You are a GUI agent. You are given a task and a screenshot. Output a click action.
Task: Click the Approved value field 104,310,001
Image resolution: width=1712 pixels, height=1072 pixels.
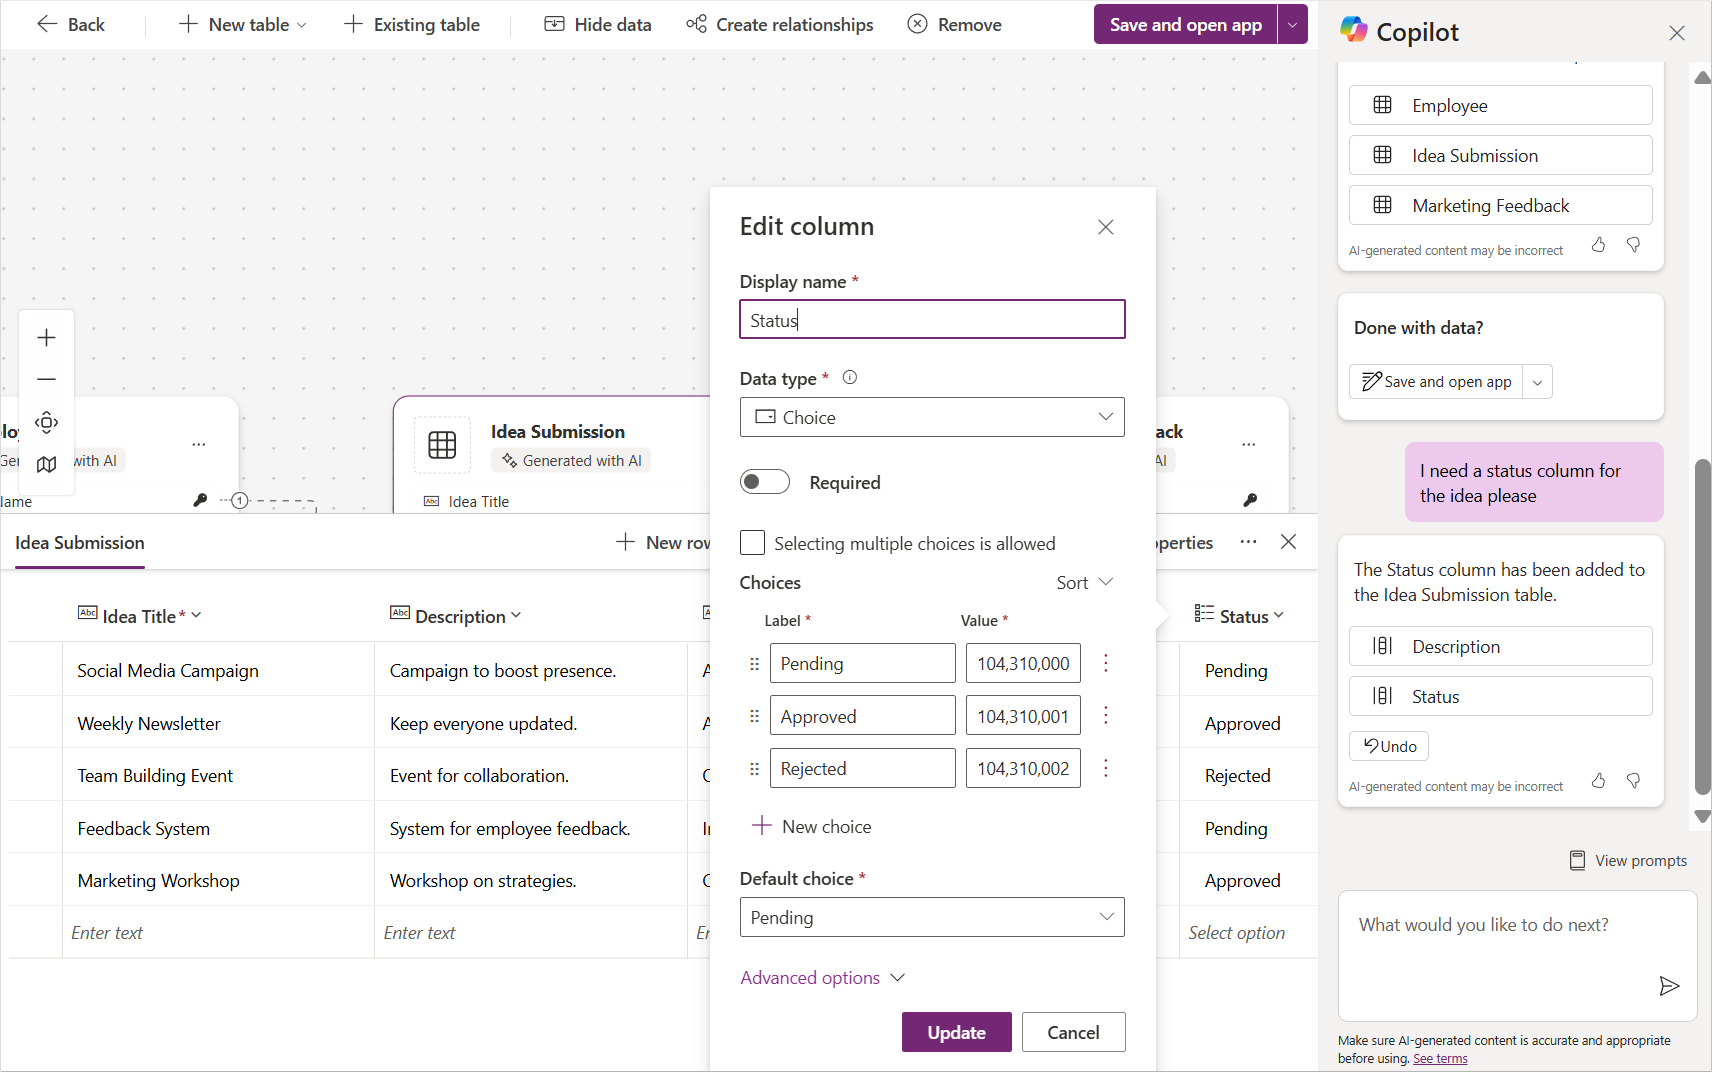click(x=1023, y=716)
